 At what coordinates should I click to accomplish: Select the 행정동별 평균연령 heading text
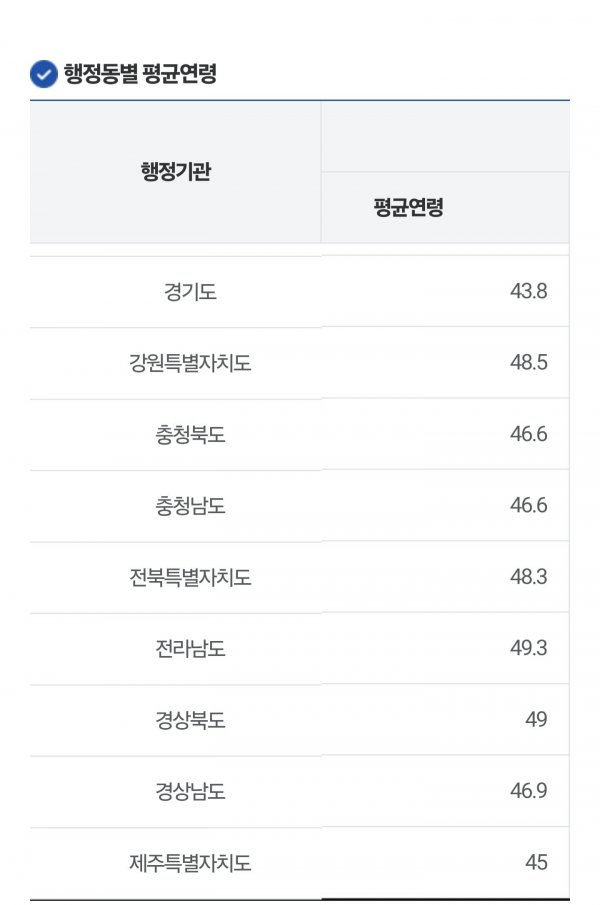tap(140, 73)
